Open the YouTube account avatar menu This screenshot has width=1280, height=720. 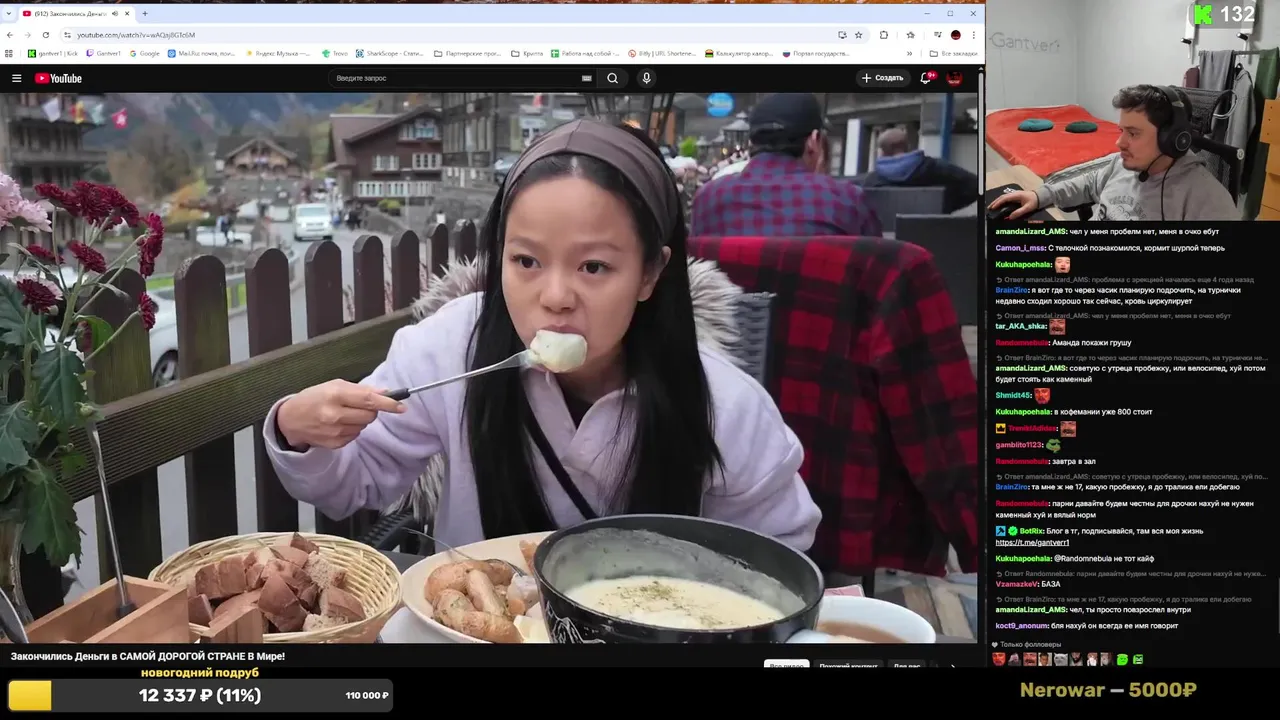coord(955,78)
